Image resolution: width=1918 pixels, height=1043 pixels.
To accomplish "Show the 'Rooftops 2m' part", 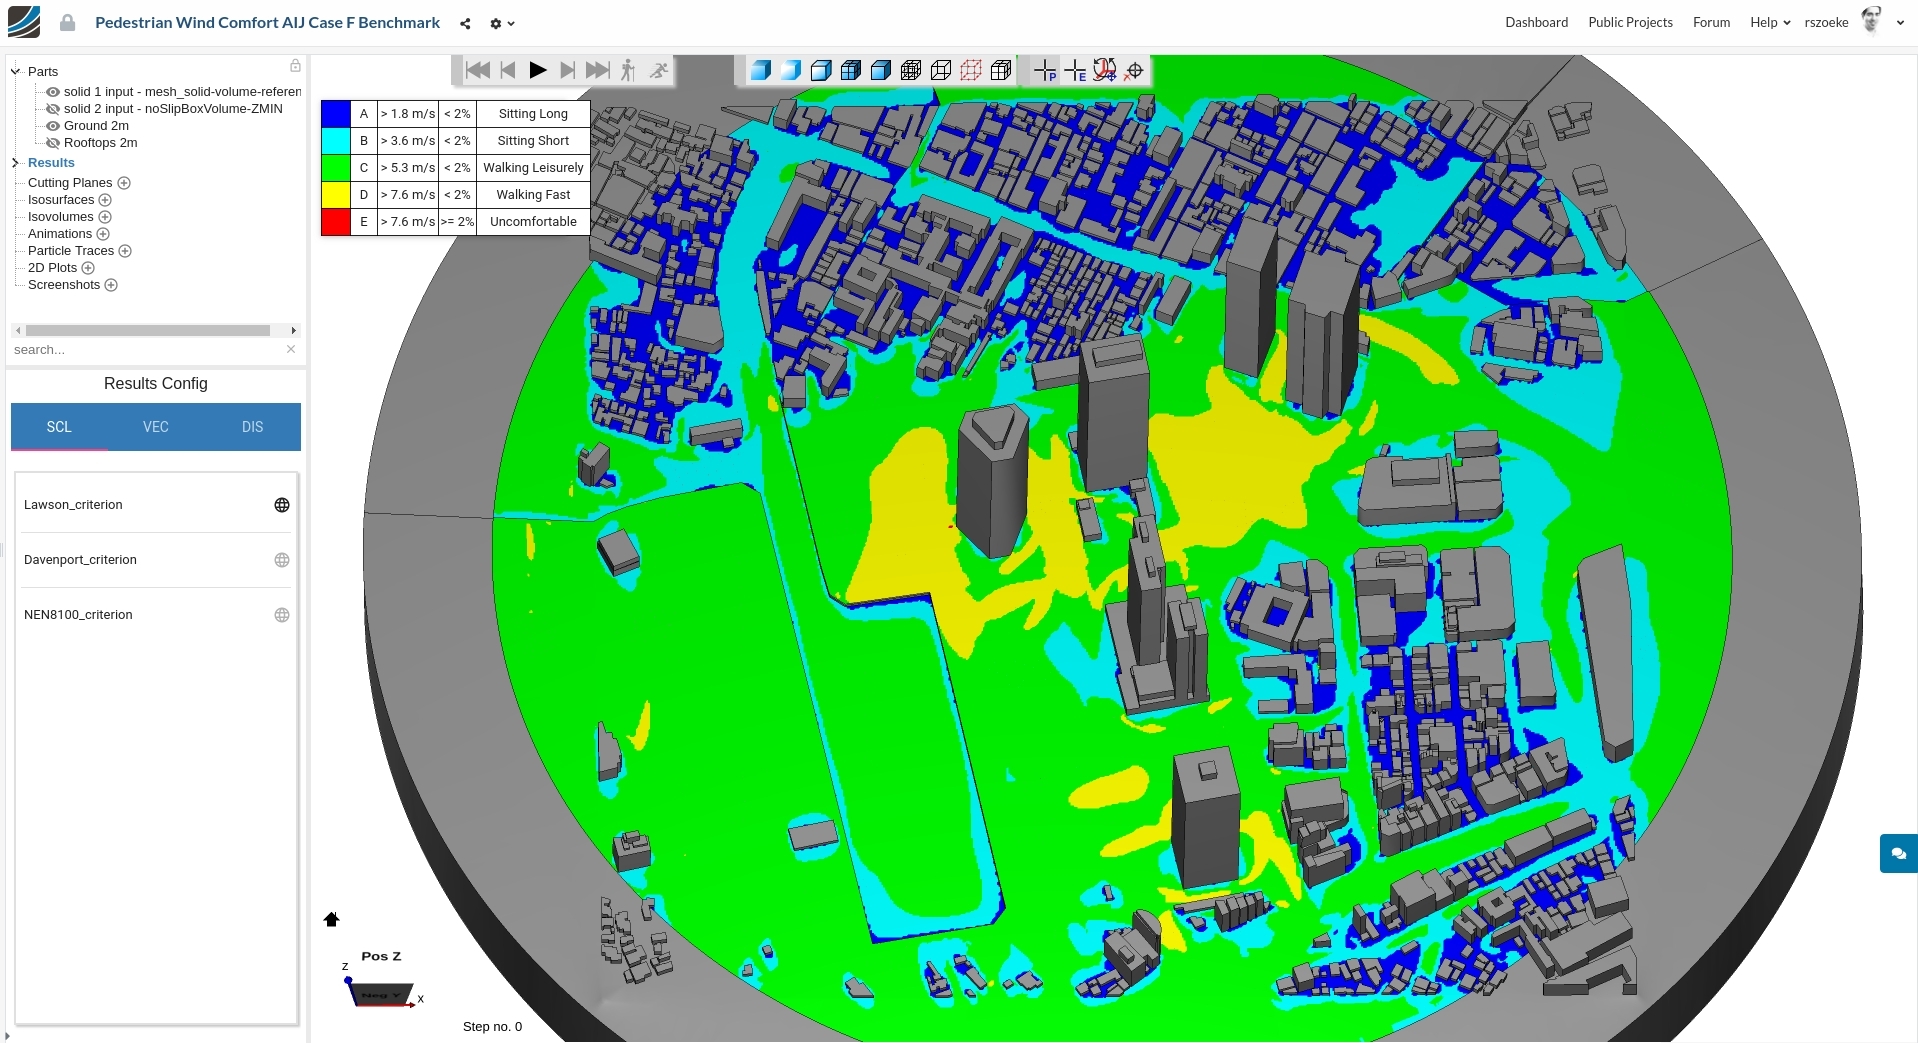I will (52, 143).
